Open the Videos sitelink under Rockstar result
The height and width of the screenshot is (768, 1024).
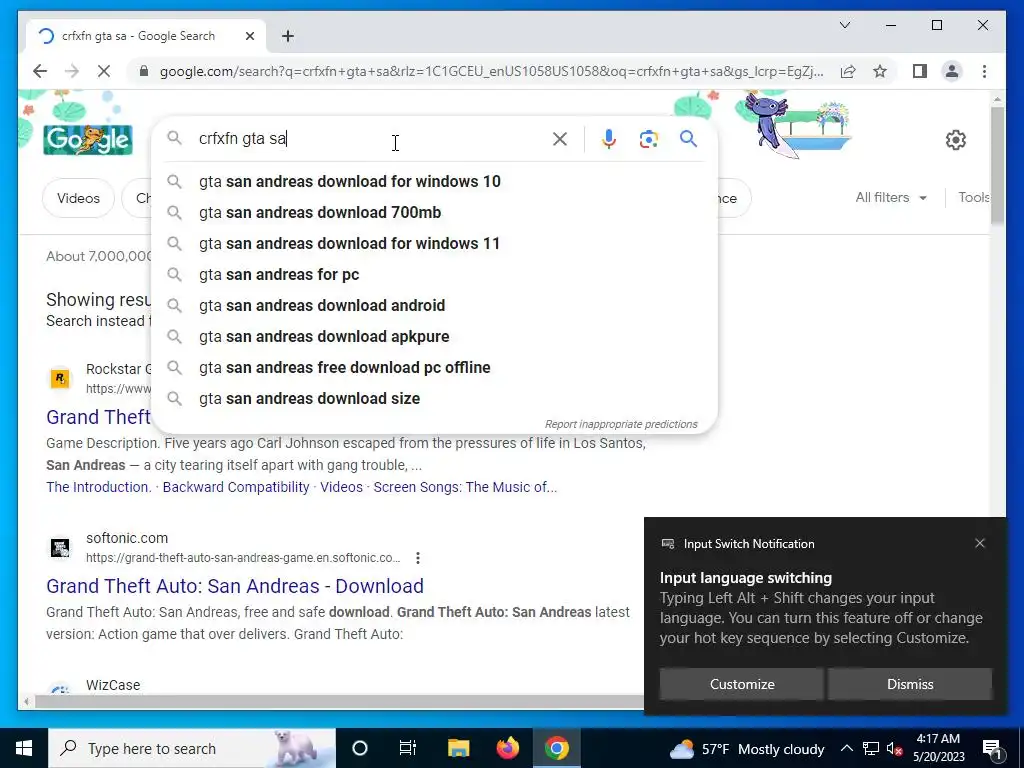342,487
